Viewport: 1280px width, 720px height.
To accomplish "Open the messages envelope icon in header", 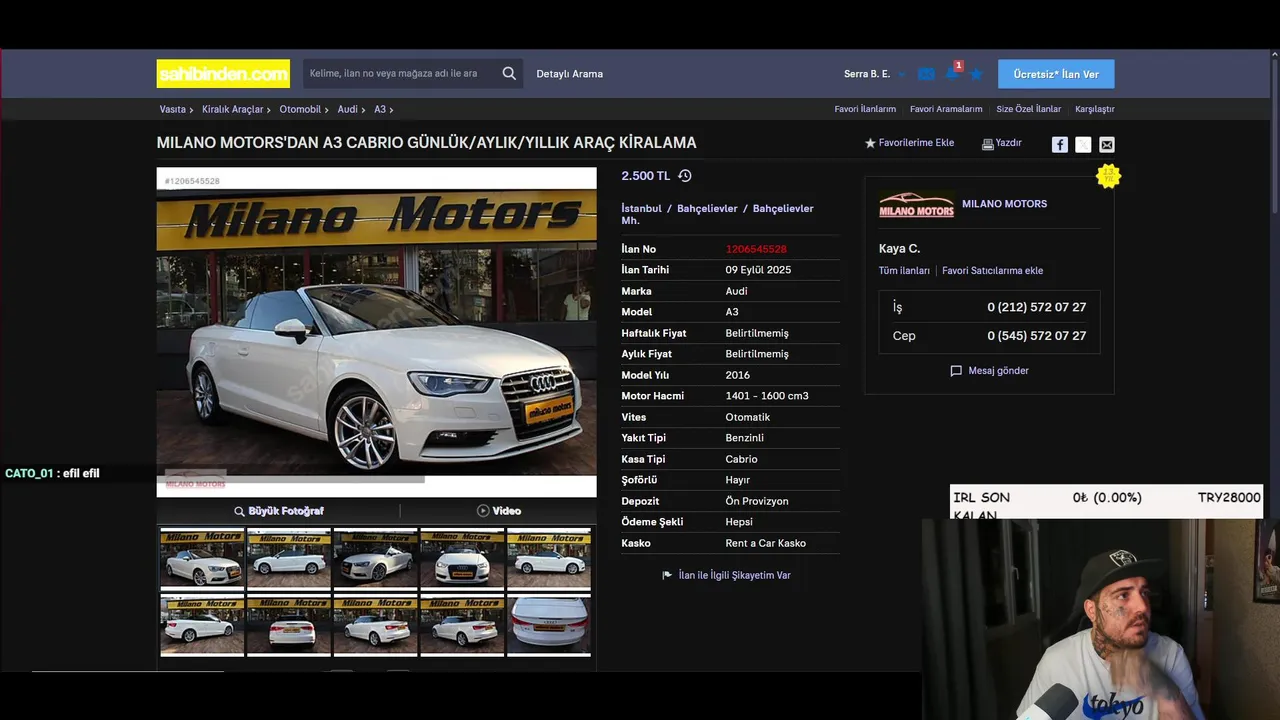I will [926, 74].
